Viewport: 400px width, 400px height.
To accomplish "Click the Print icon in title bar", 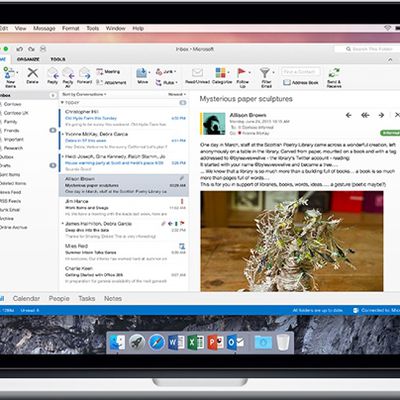I will pos(43,49).
